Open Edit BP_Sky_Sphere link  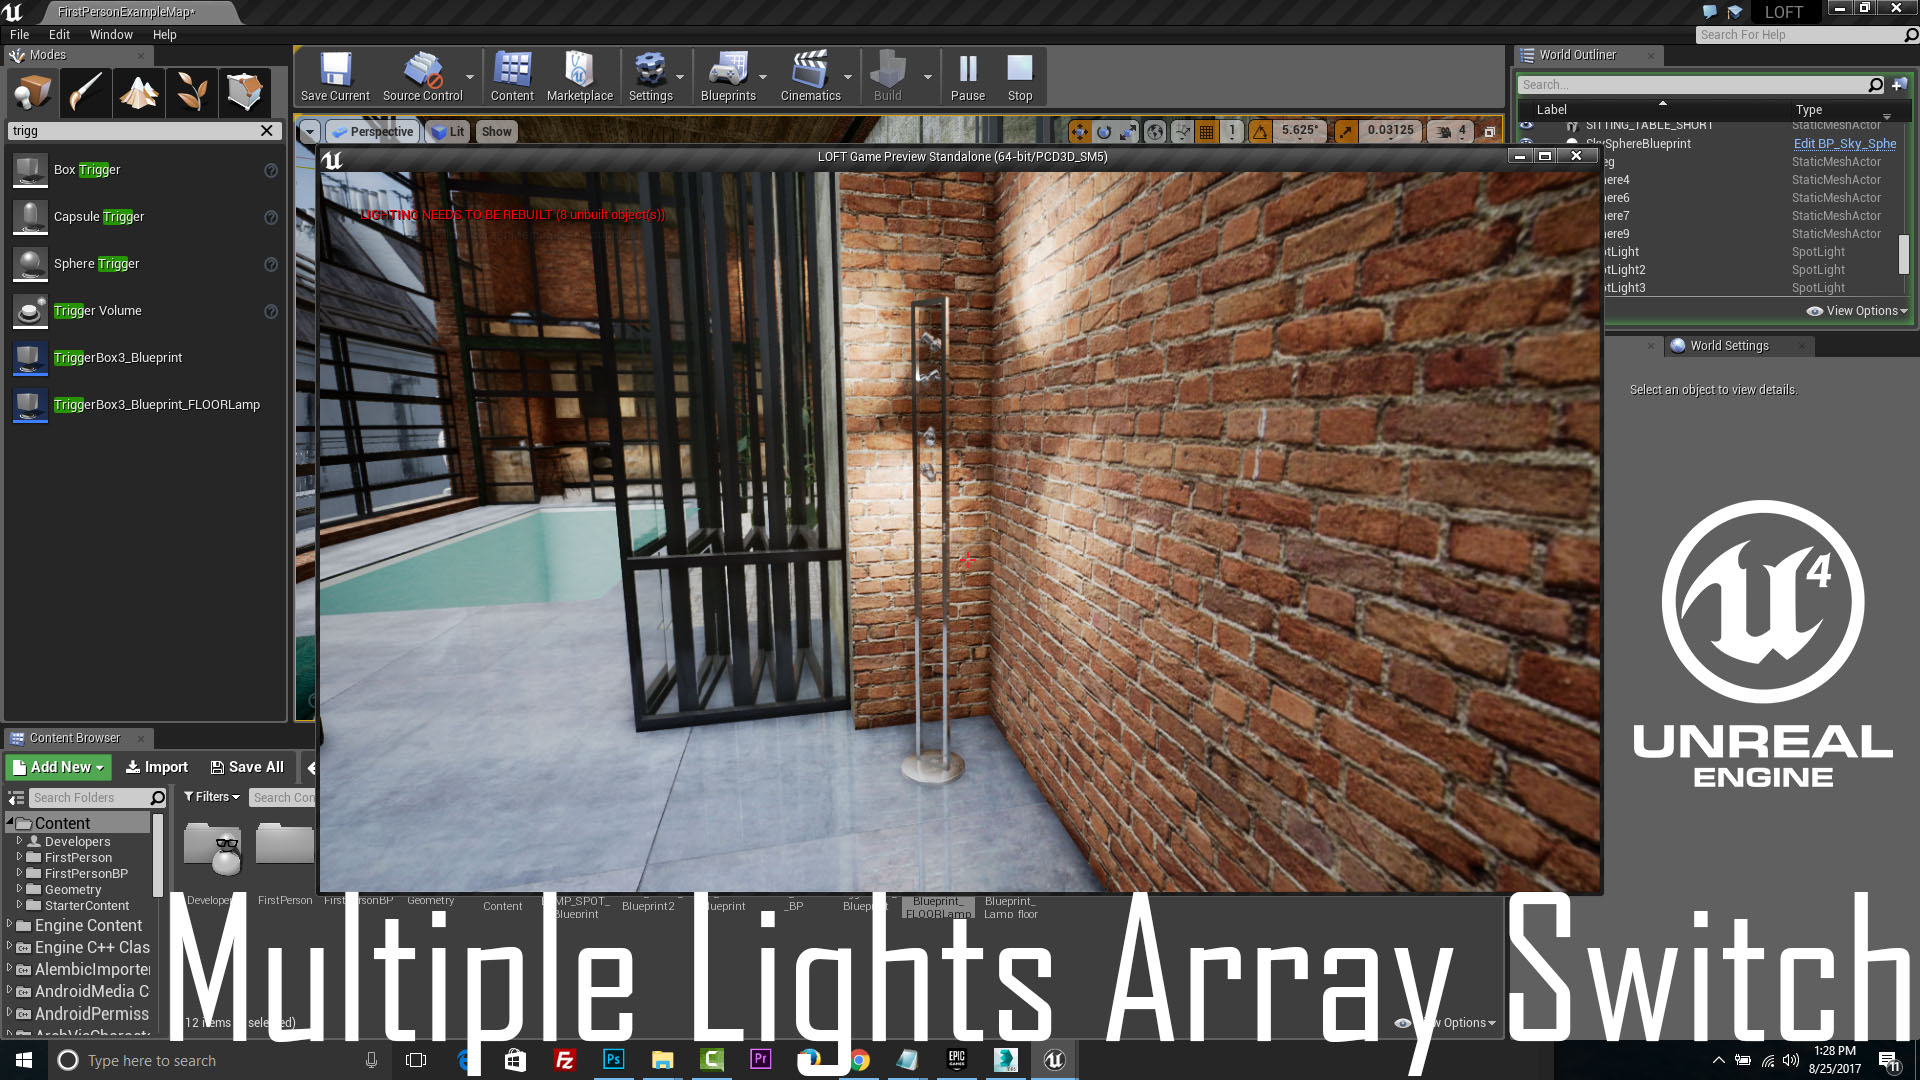(1845, 144)
